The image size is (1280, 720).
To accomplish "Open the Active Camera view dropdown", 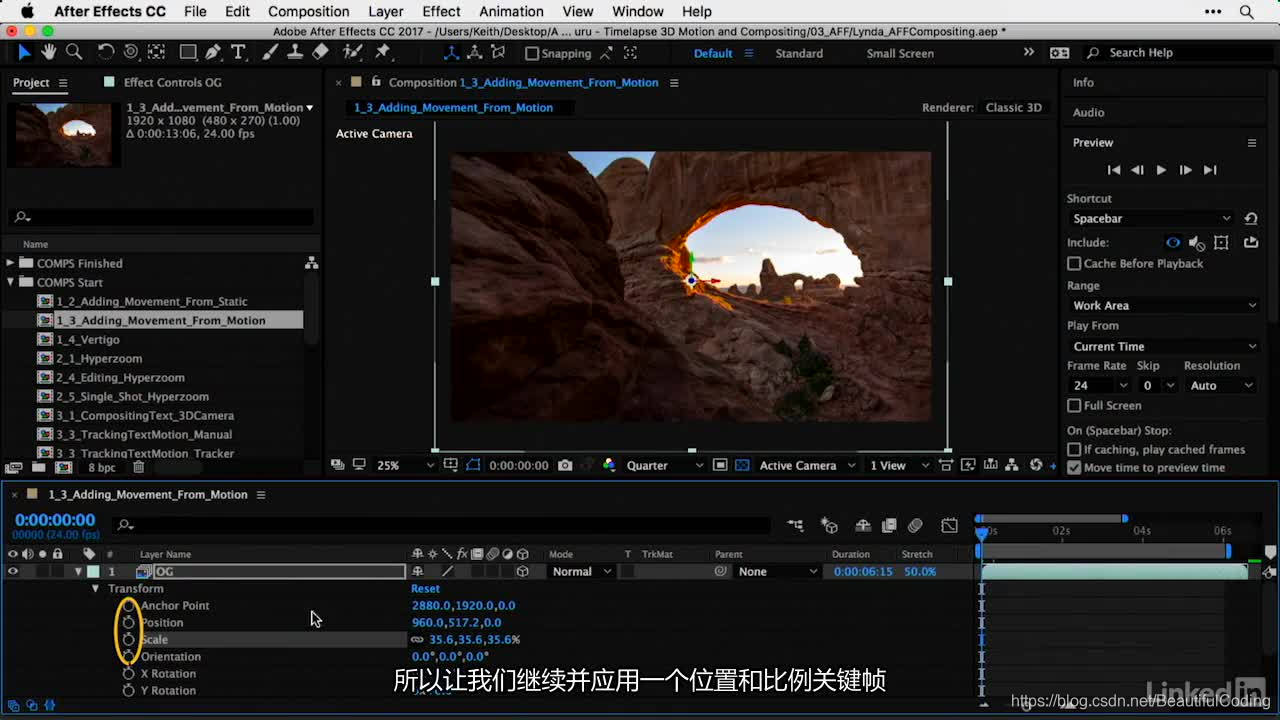I will tap(807, 465).
